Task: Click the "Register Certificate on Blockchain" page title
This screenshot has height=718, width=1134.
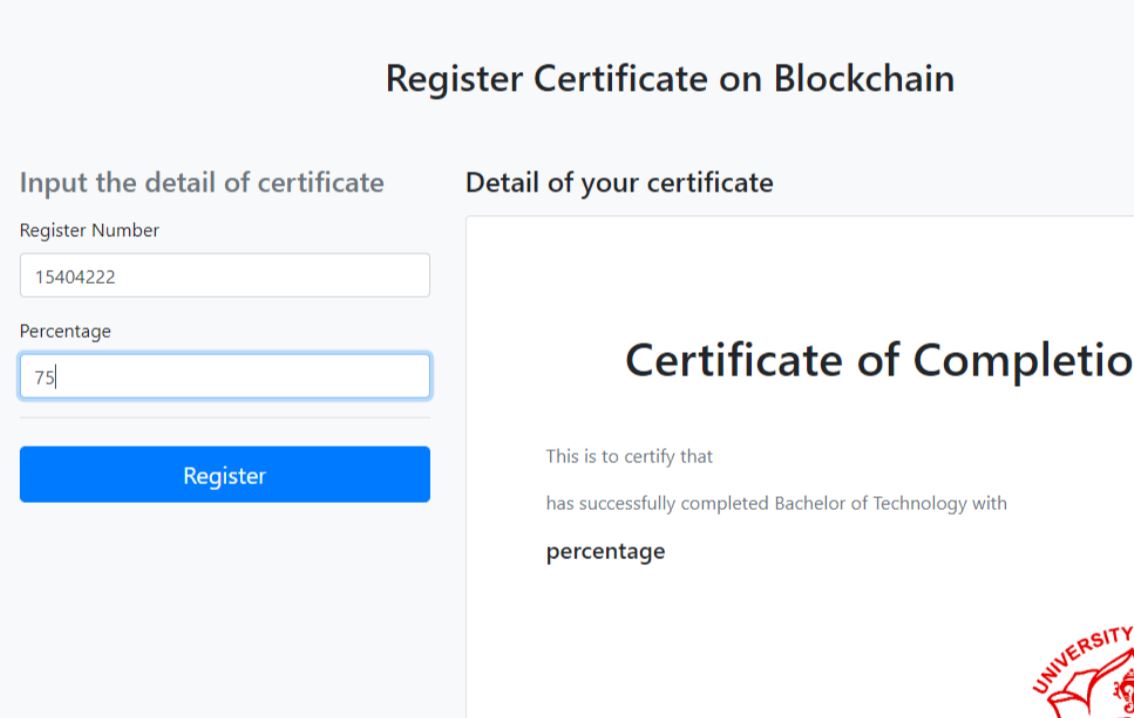Action: 669,80
